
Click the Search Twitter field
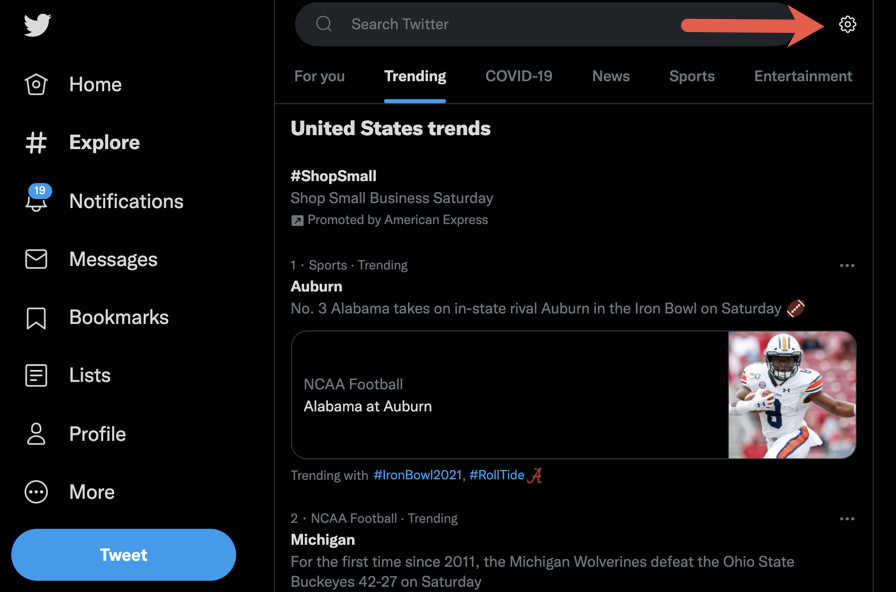click(x=500, y=24)
